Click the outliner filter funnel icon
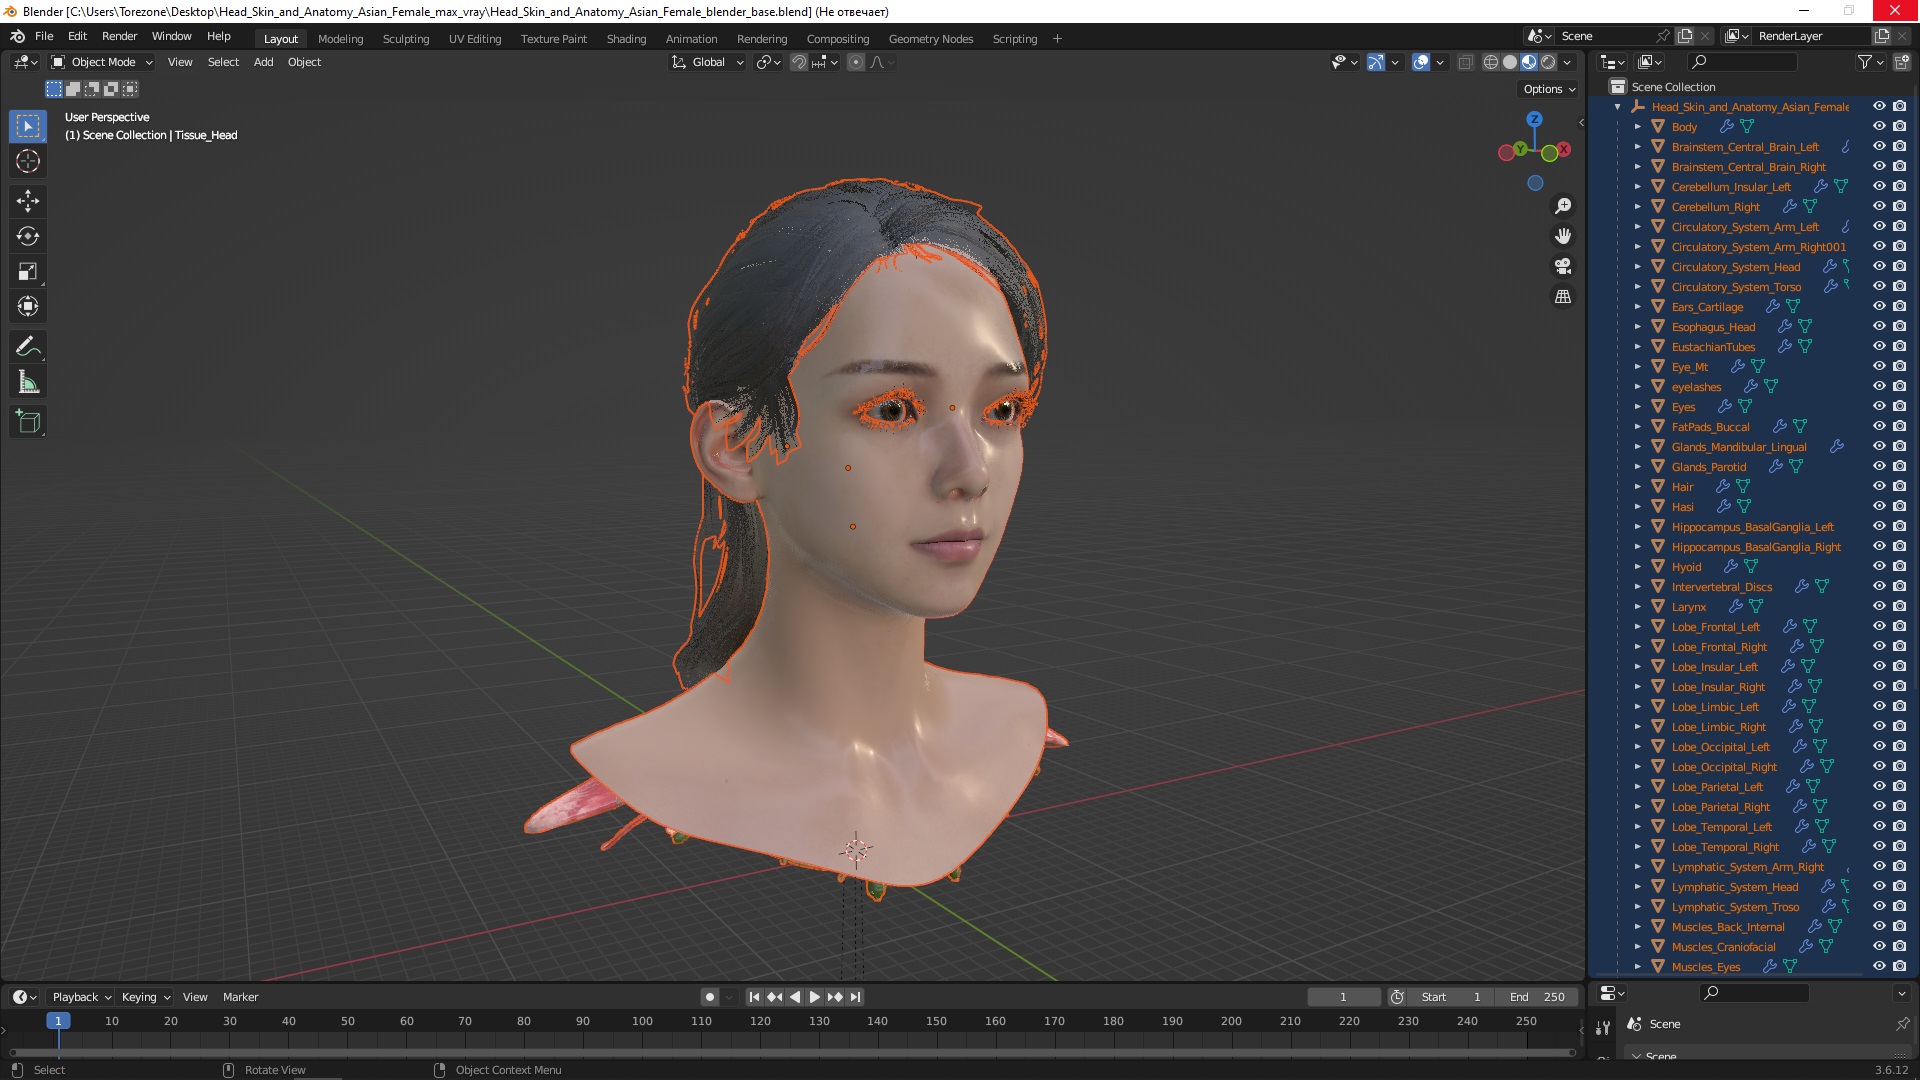This screenshot has height=1080, width=1920. 1865,62
